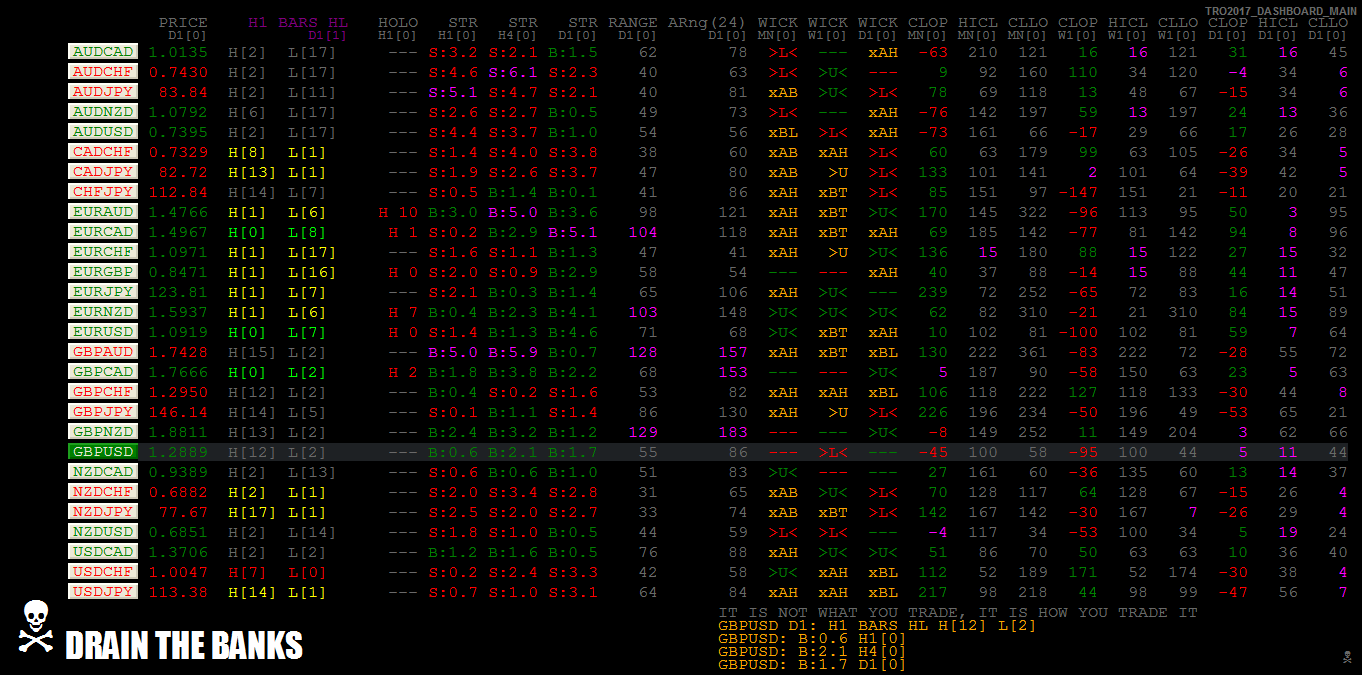Choose the AUDUSD symbol button
1362x675 pixels.
pos(103,131)
